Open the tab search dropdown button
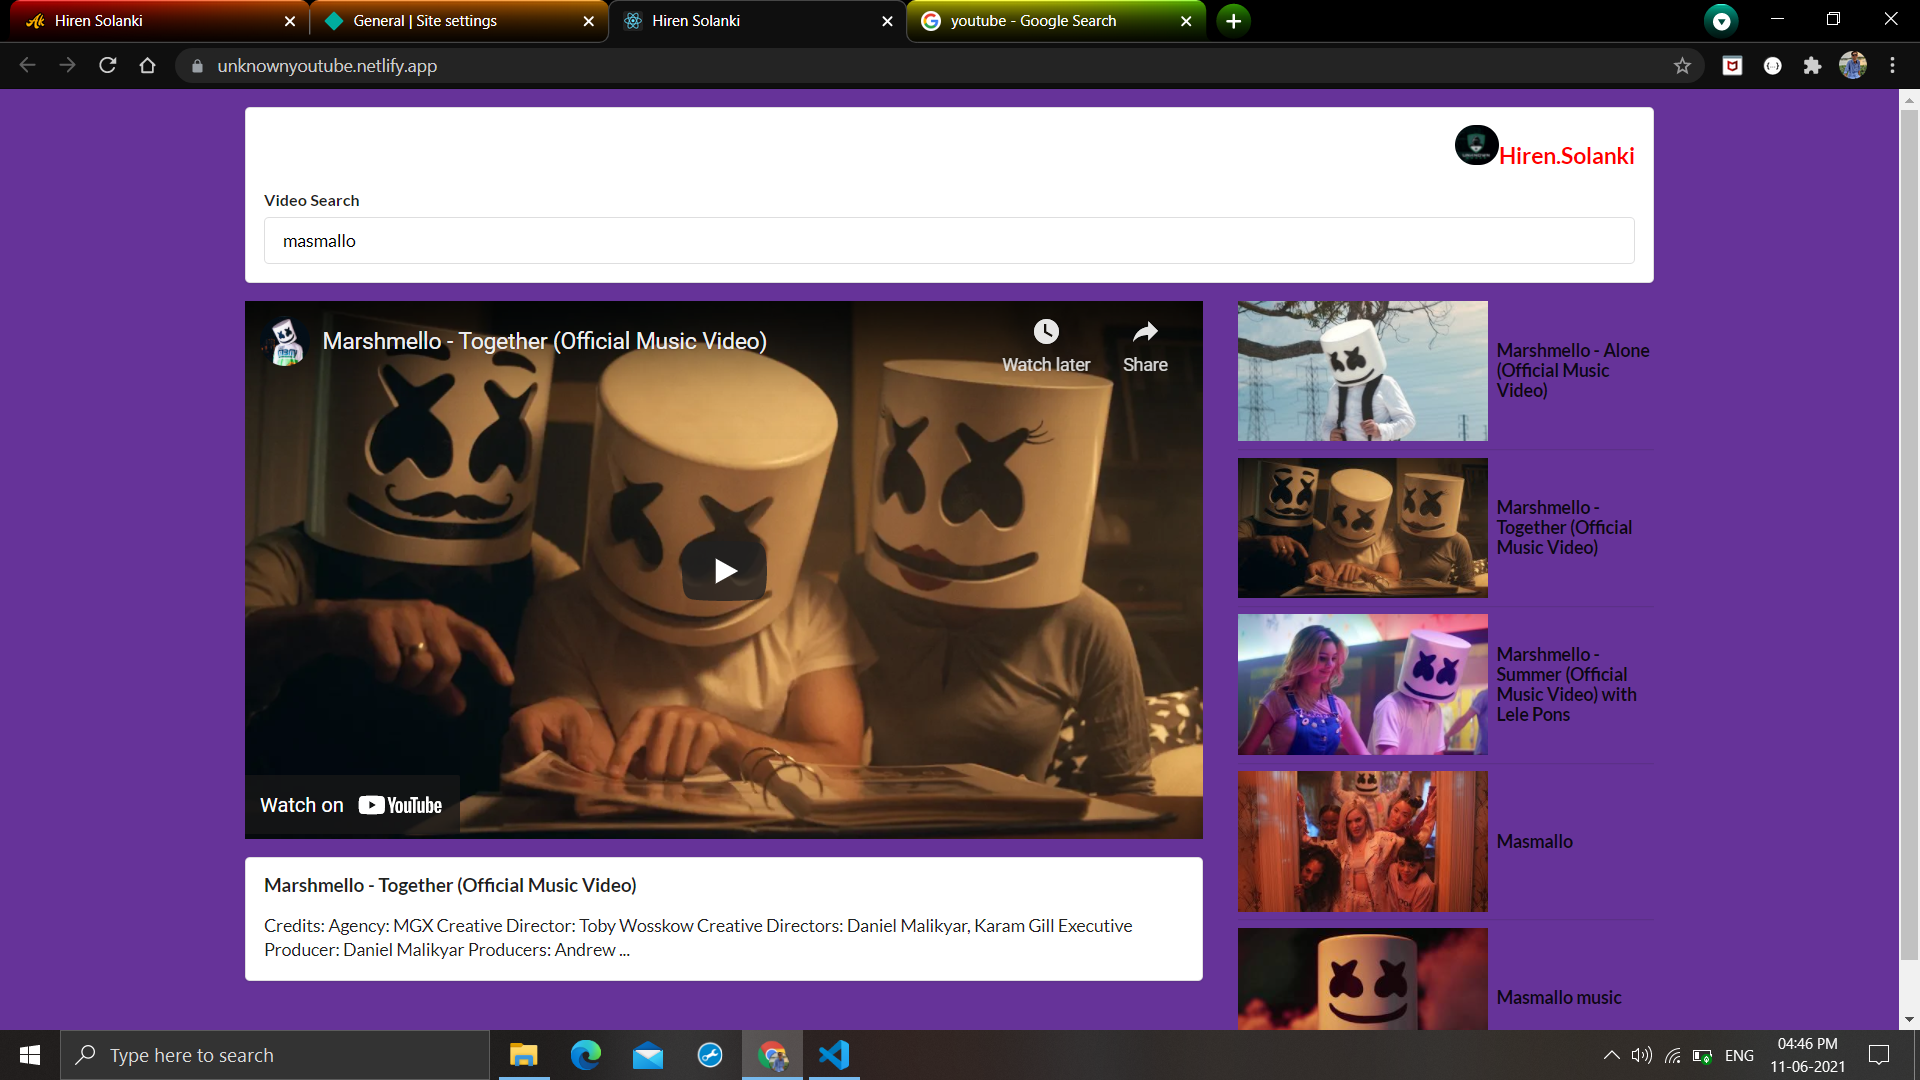 [1721, 21]
